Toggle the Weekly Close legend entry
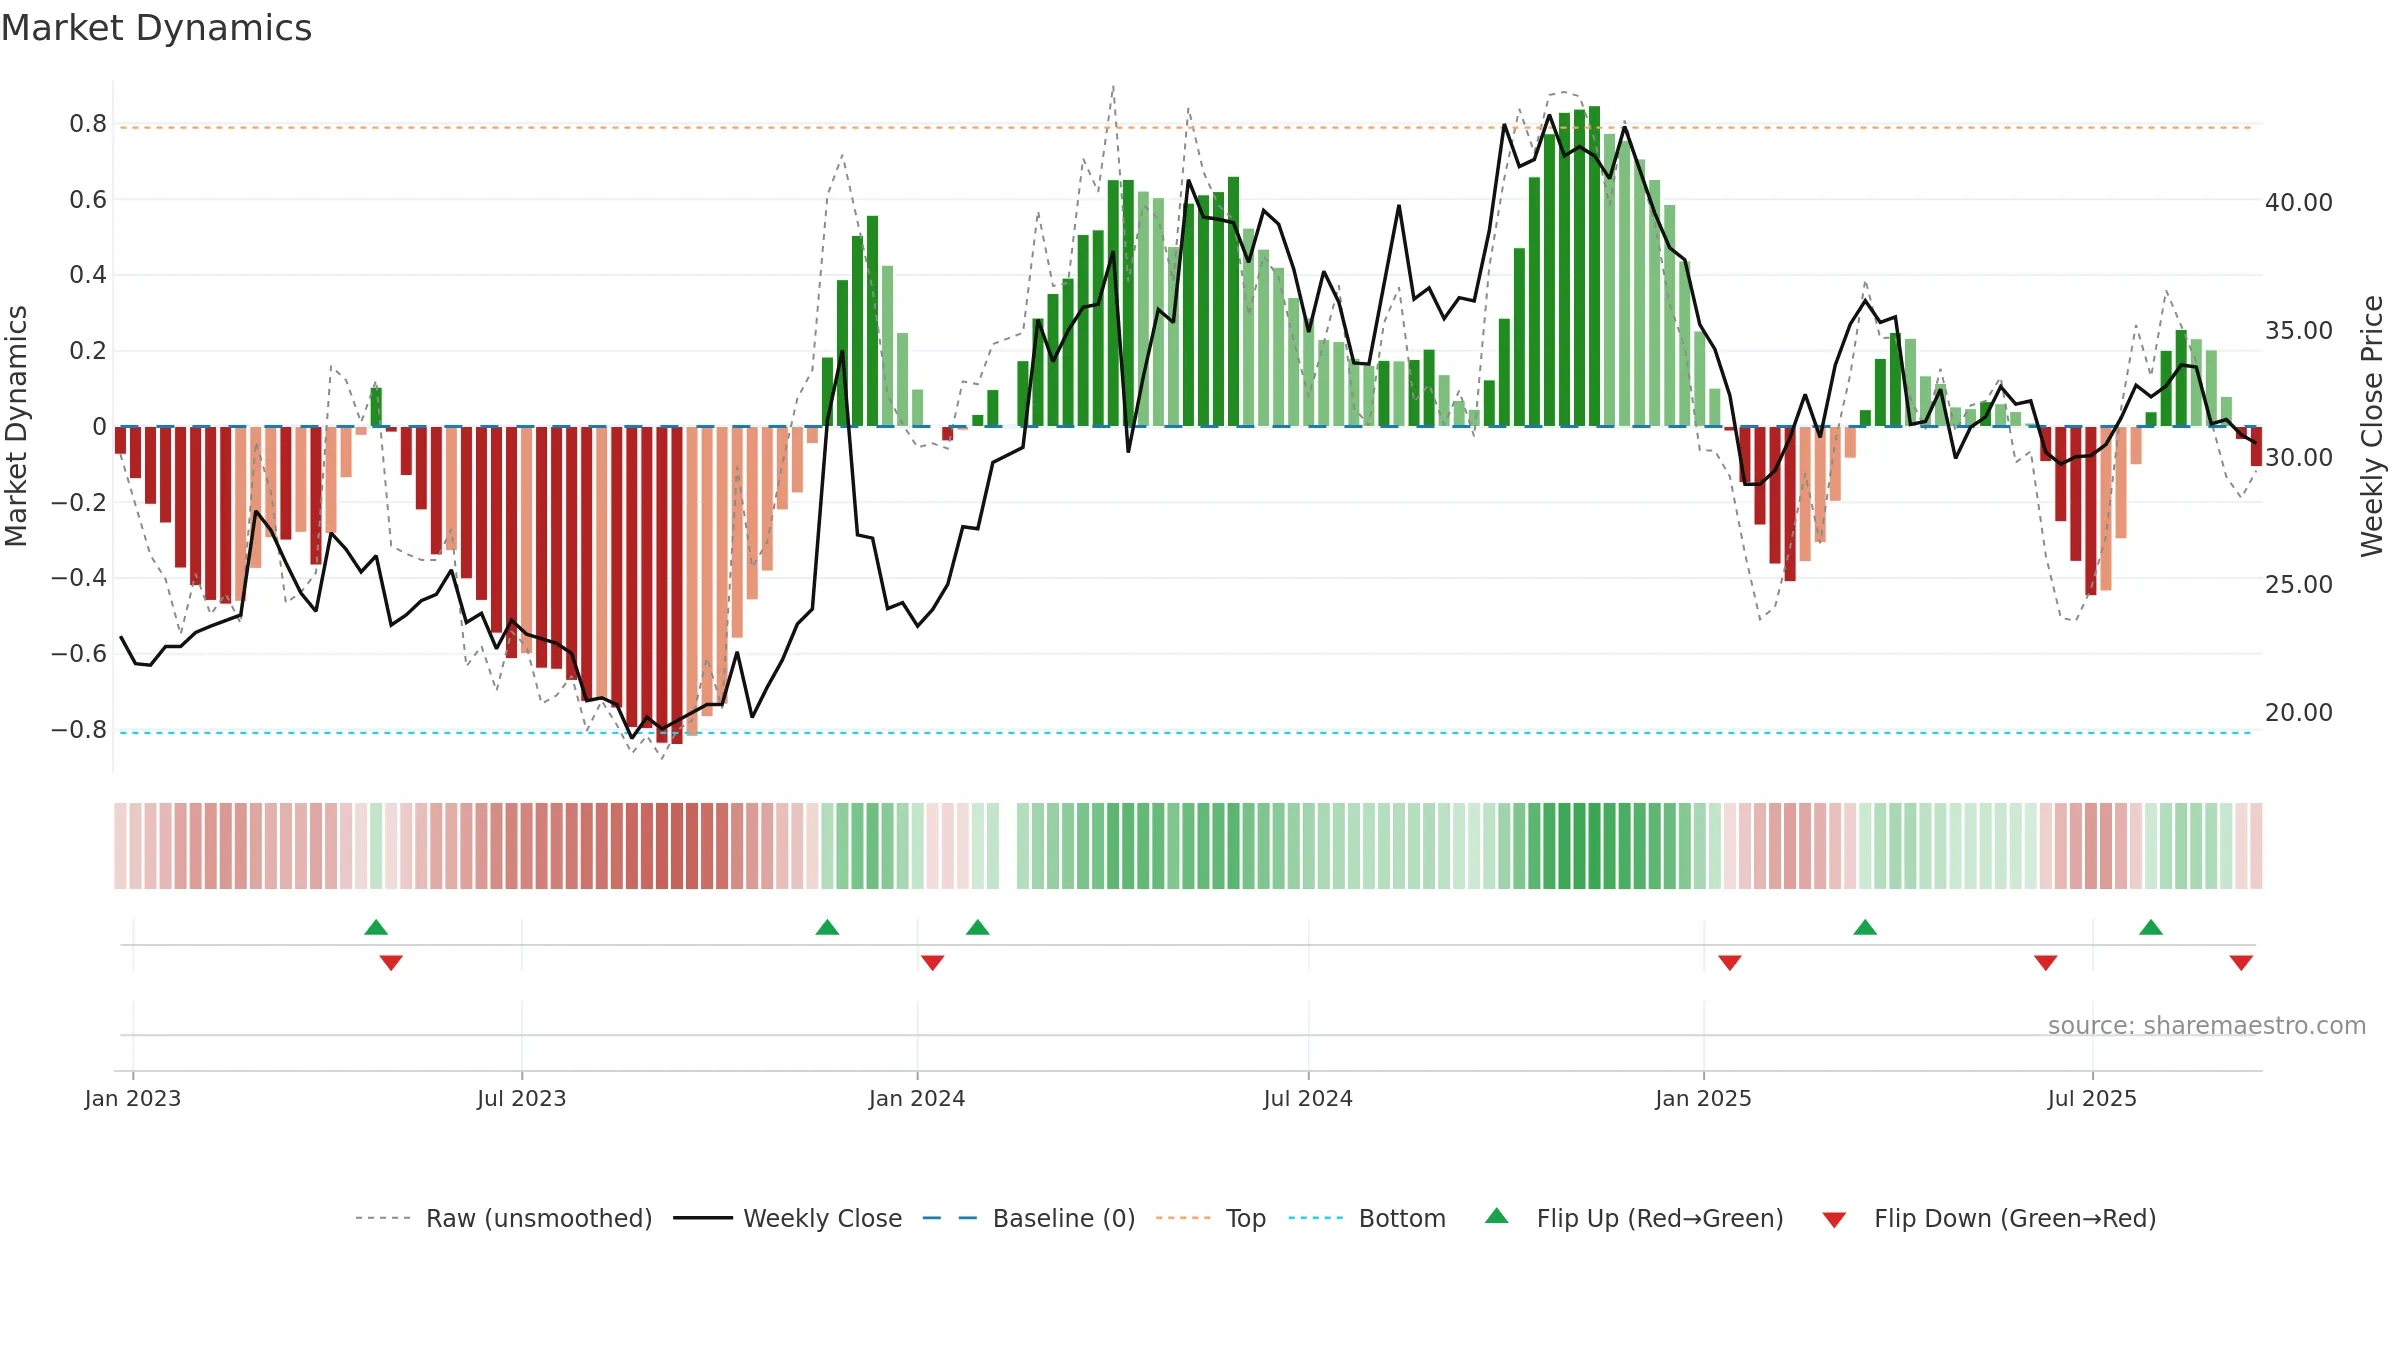The height and width of the screenshot is (1350, 2400). (788, 1218)
